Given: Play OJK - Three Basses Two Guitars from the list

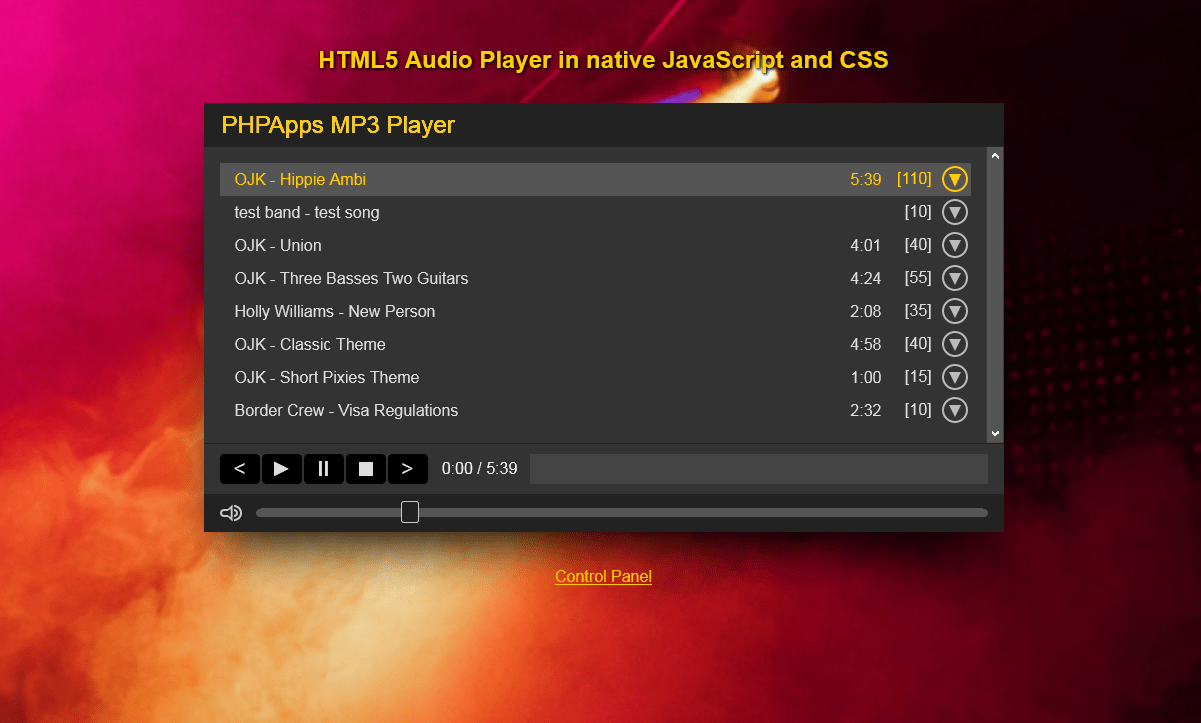Looking at the screenshot, I should pyautogui.click(x=351, y=278).
